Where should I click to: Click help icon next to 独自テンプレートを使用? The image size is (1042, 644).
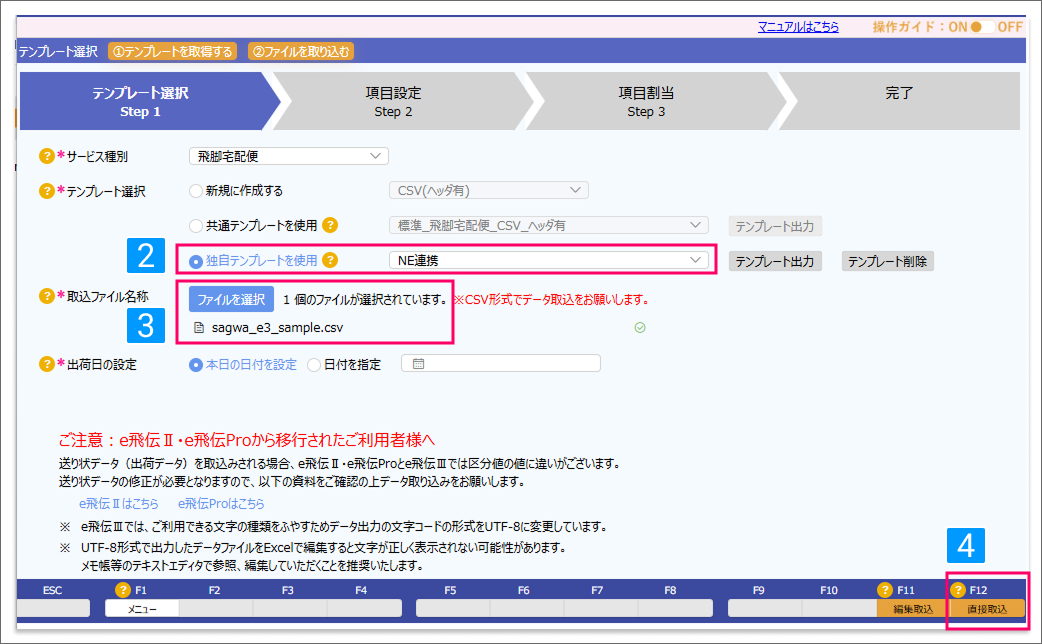[x=330, y=260]
